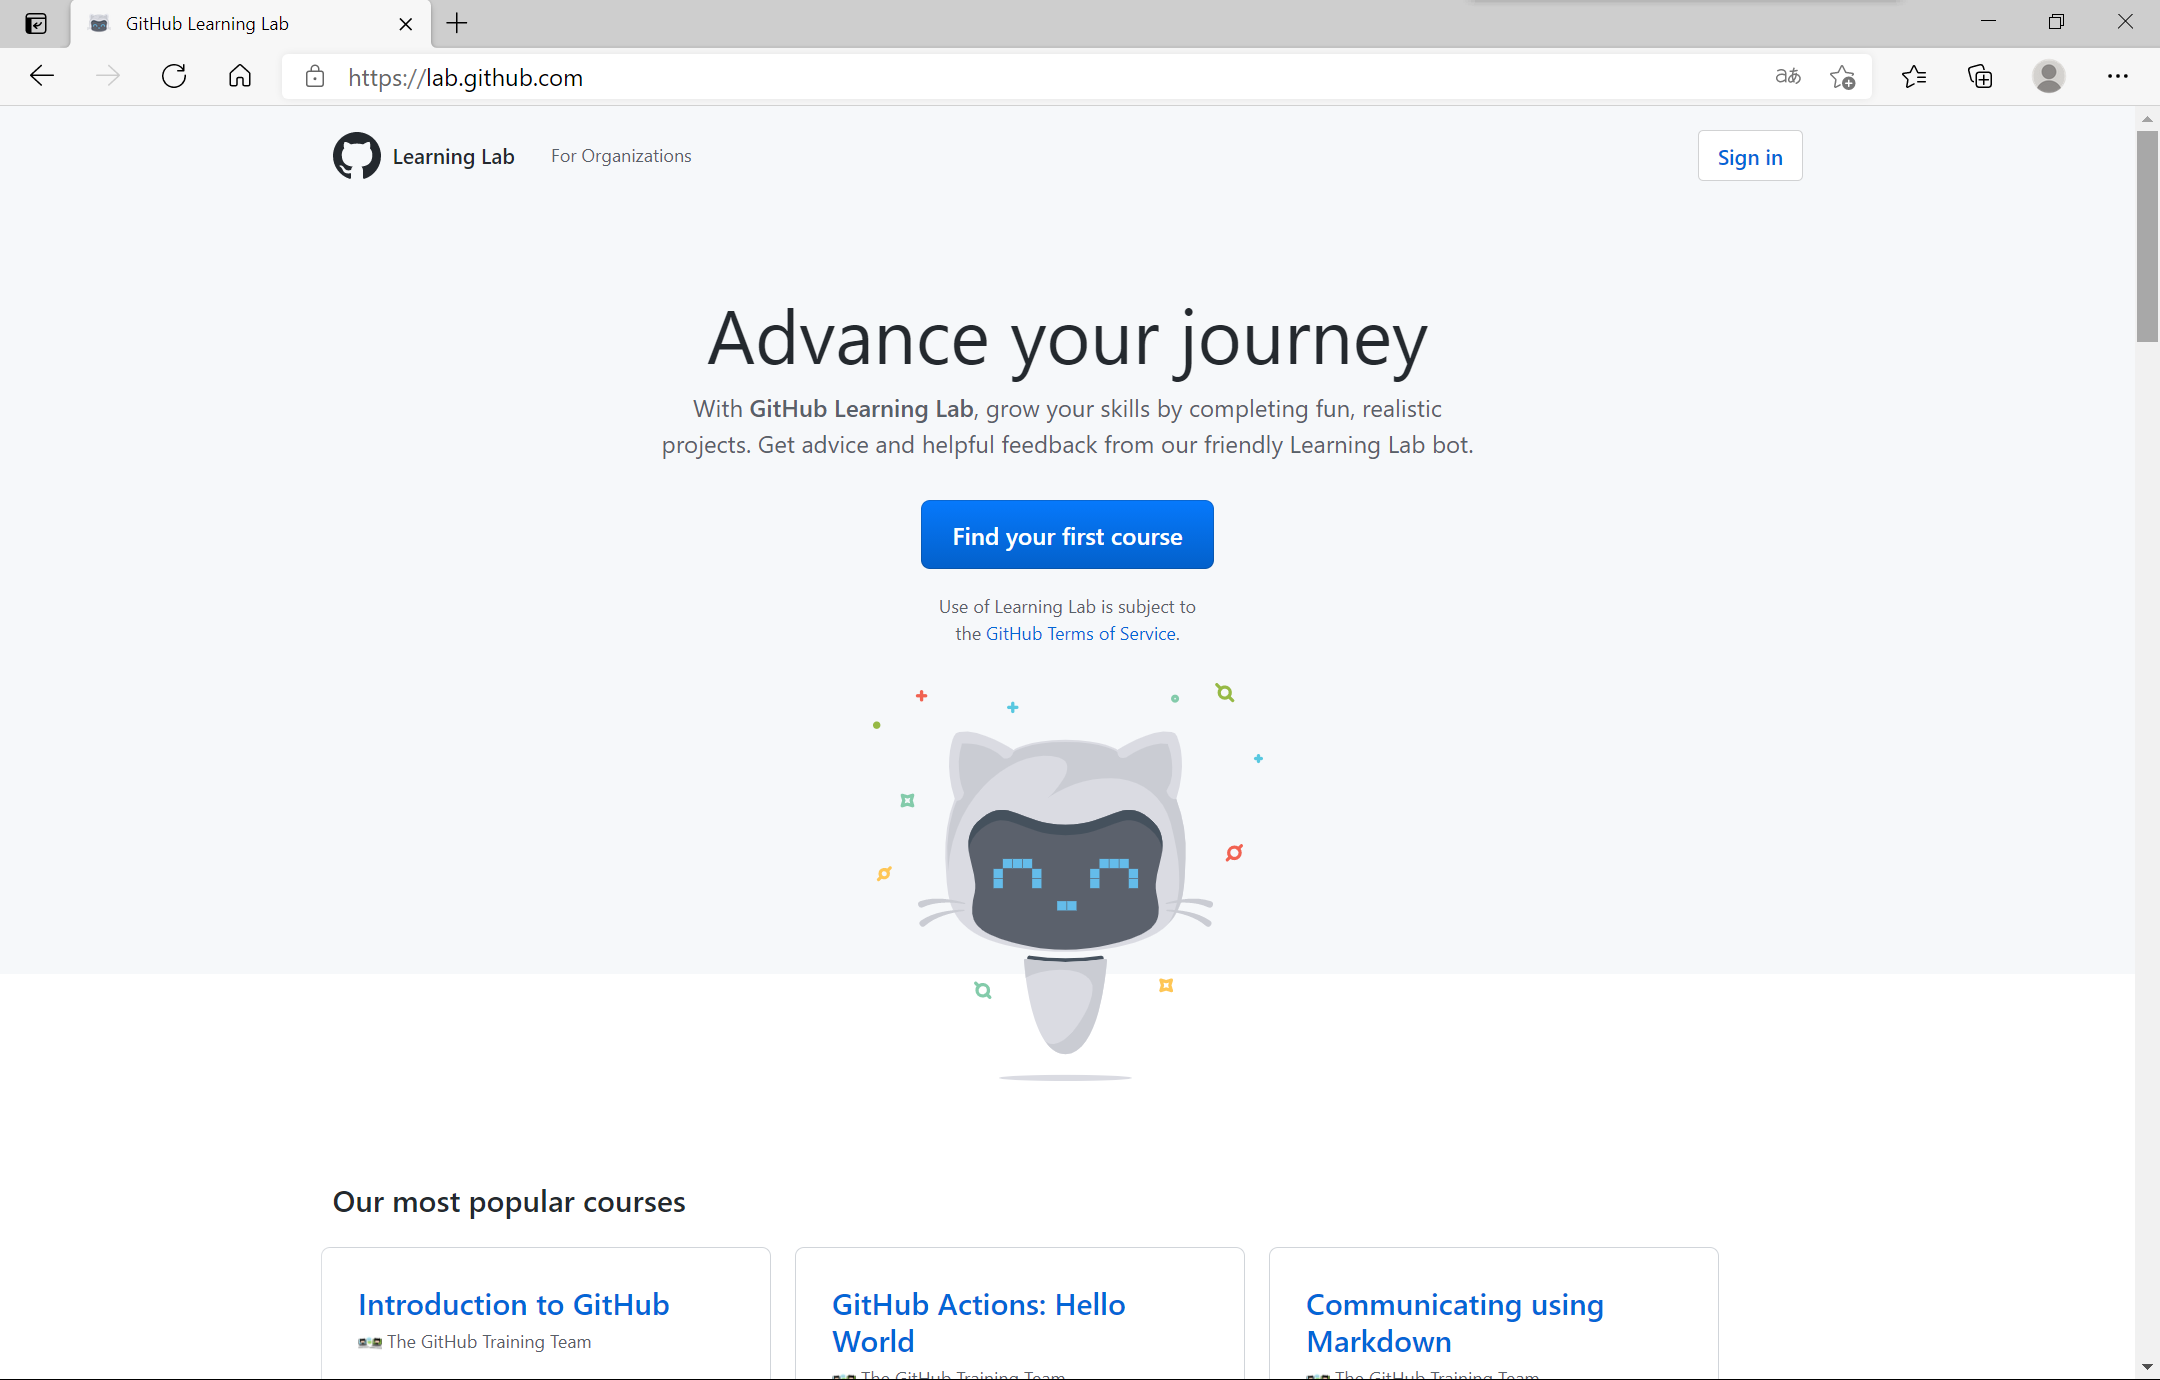Click the vertical scrollbar down arrow

pyautogui.click(x=2147, y=1367)
